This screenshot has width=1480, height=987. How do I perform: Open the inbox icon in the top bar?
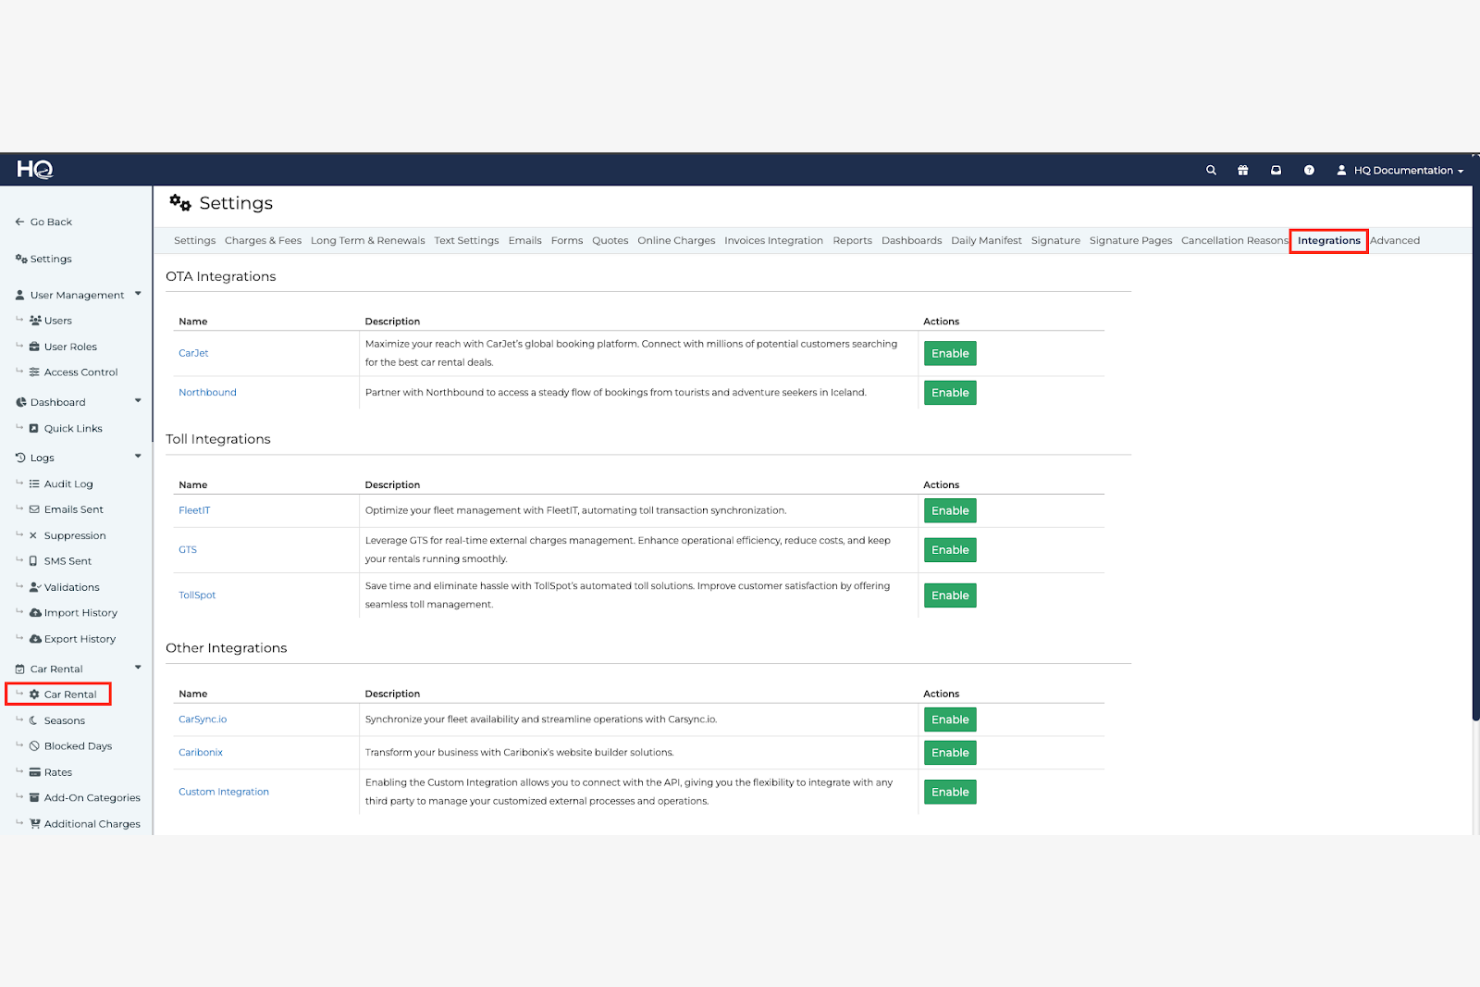[1276, 169]
